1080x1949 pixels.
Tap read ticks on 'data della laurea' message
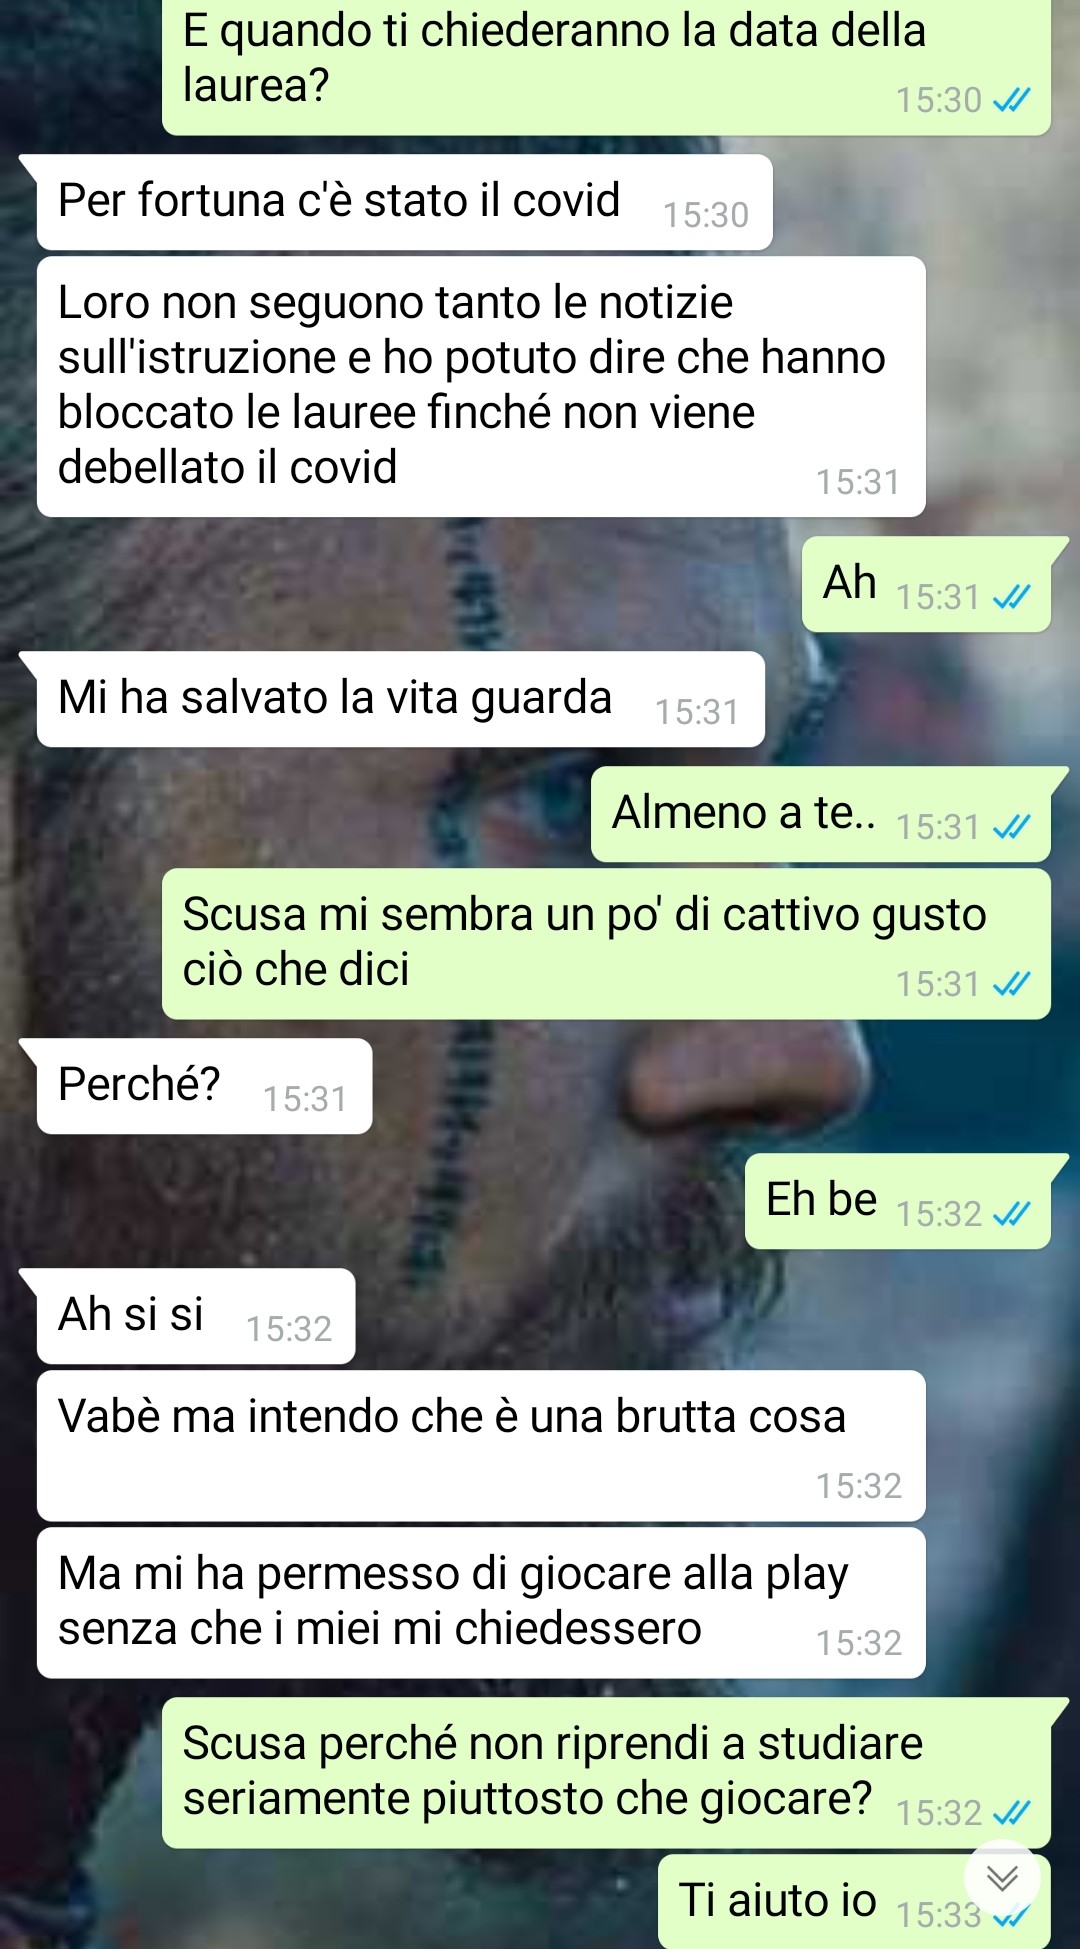1011,100
